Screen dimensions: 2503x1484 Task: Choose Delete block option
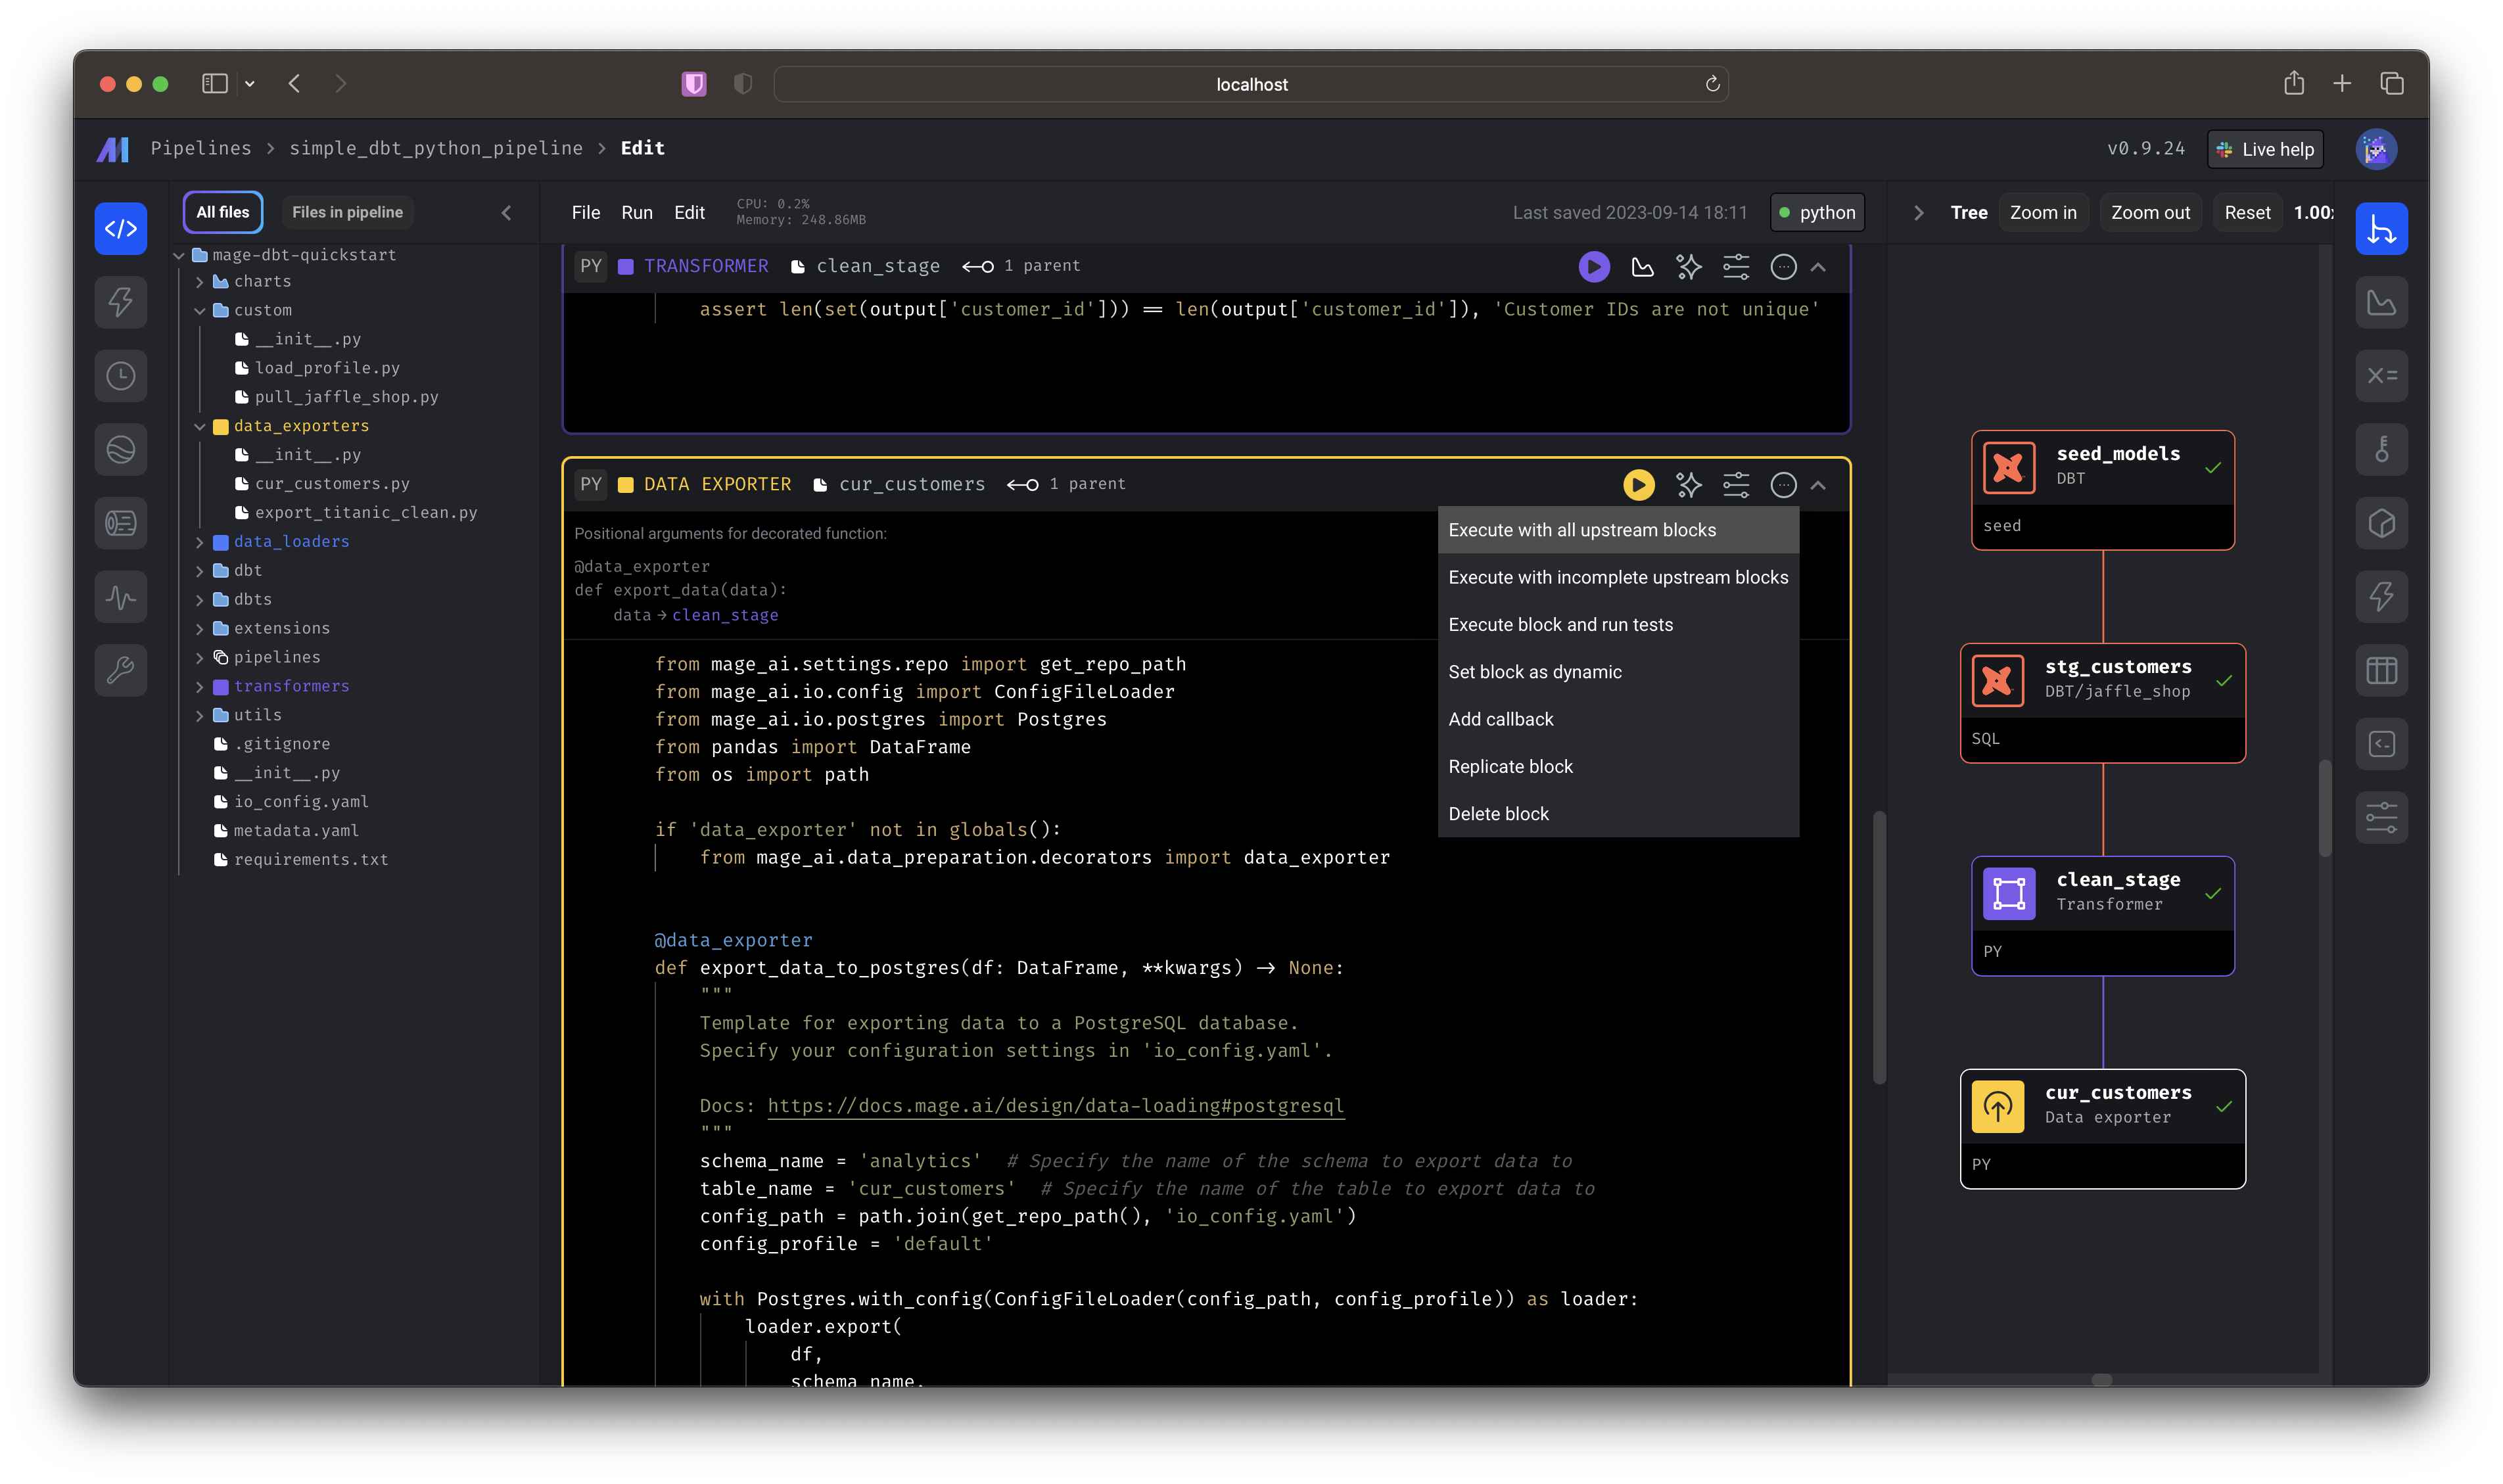(1617, 814)
